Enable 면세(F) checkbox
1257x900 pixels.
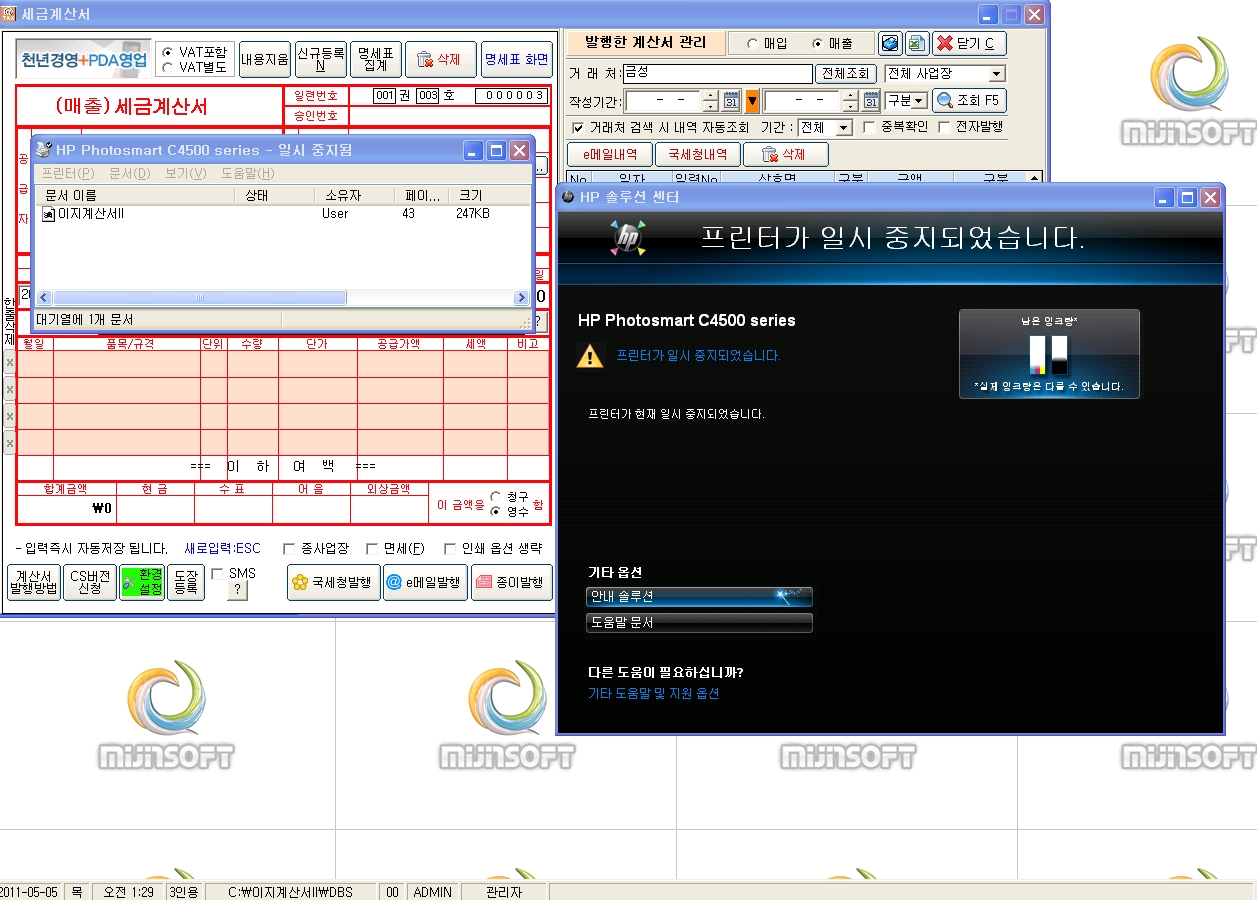372,549
